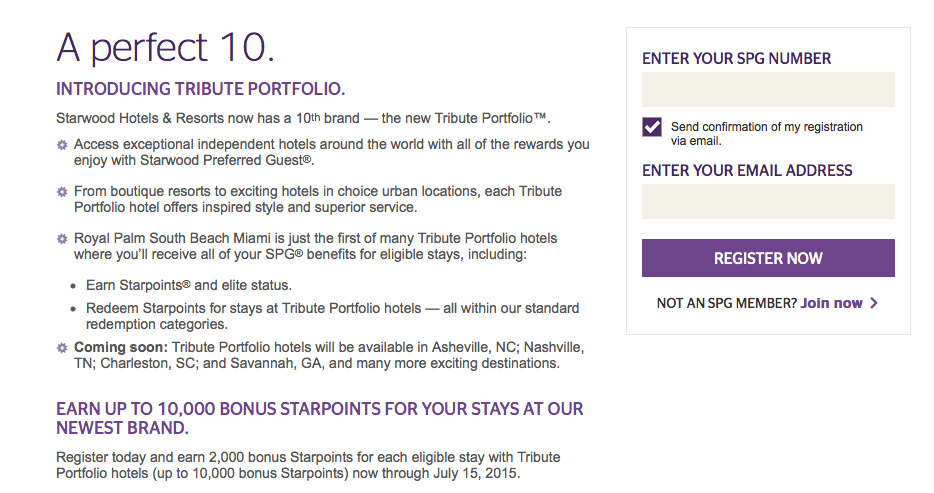The width and height of the screenshot is (934, 493).
Task: Focus the SPG number input field
Action: (x=768, y=89)
